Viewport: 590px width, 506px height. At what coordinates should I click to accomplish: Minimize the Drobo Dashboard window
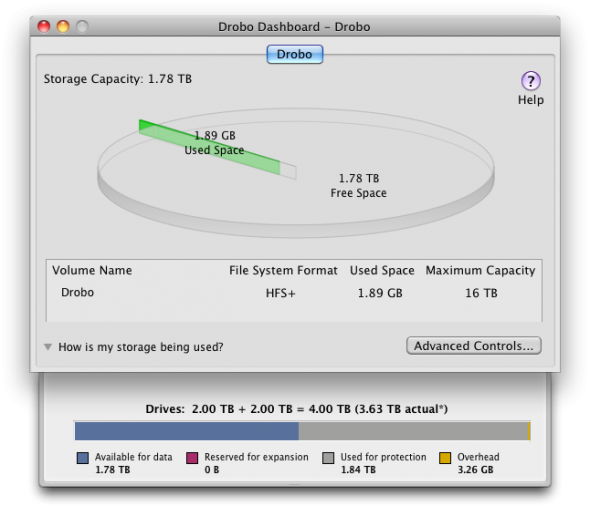click(63, 26)
